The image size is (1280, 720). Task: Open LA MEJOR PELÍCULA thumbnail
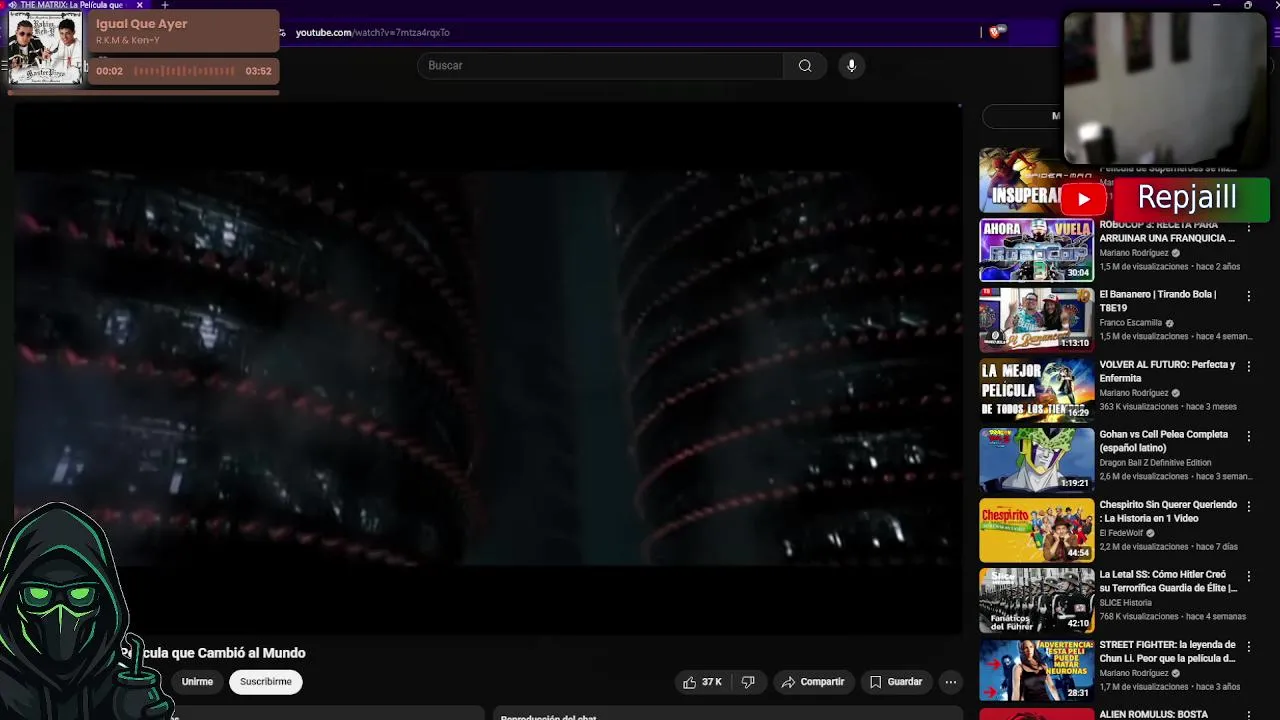1037,390
